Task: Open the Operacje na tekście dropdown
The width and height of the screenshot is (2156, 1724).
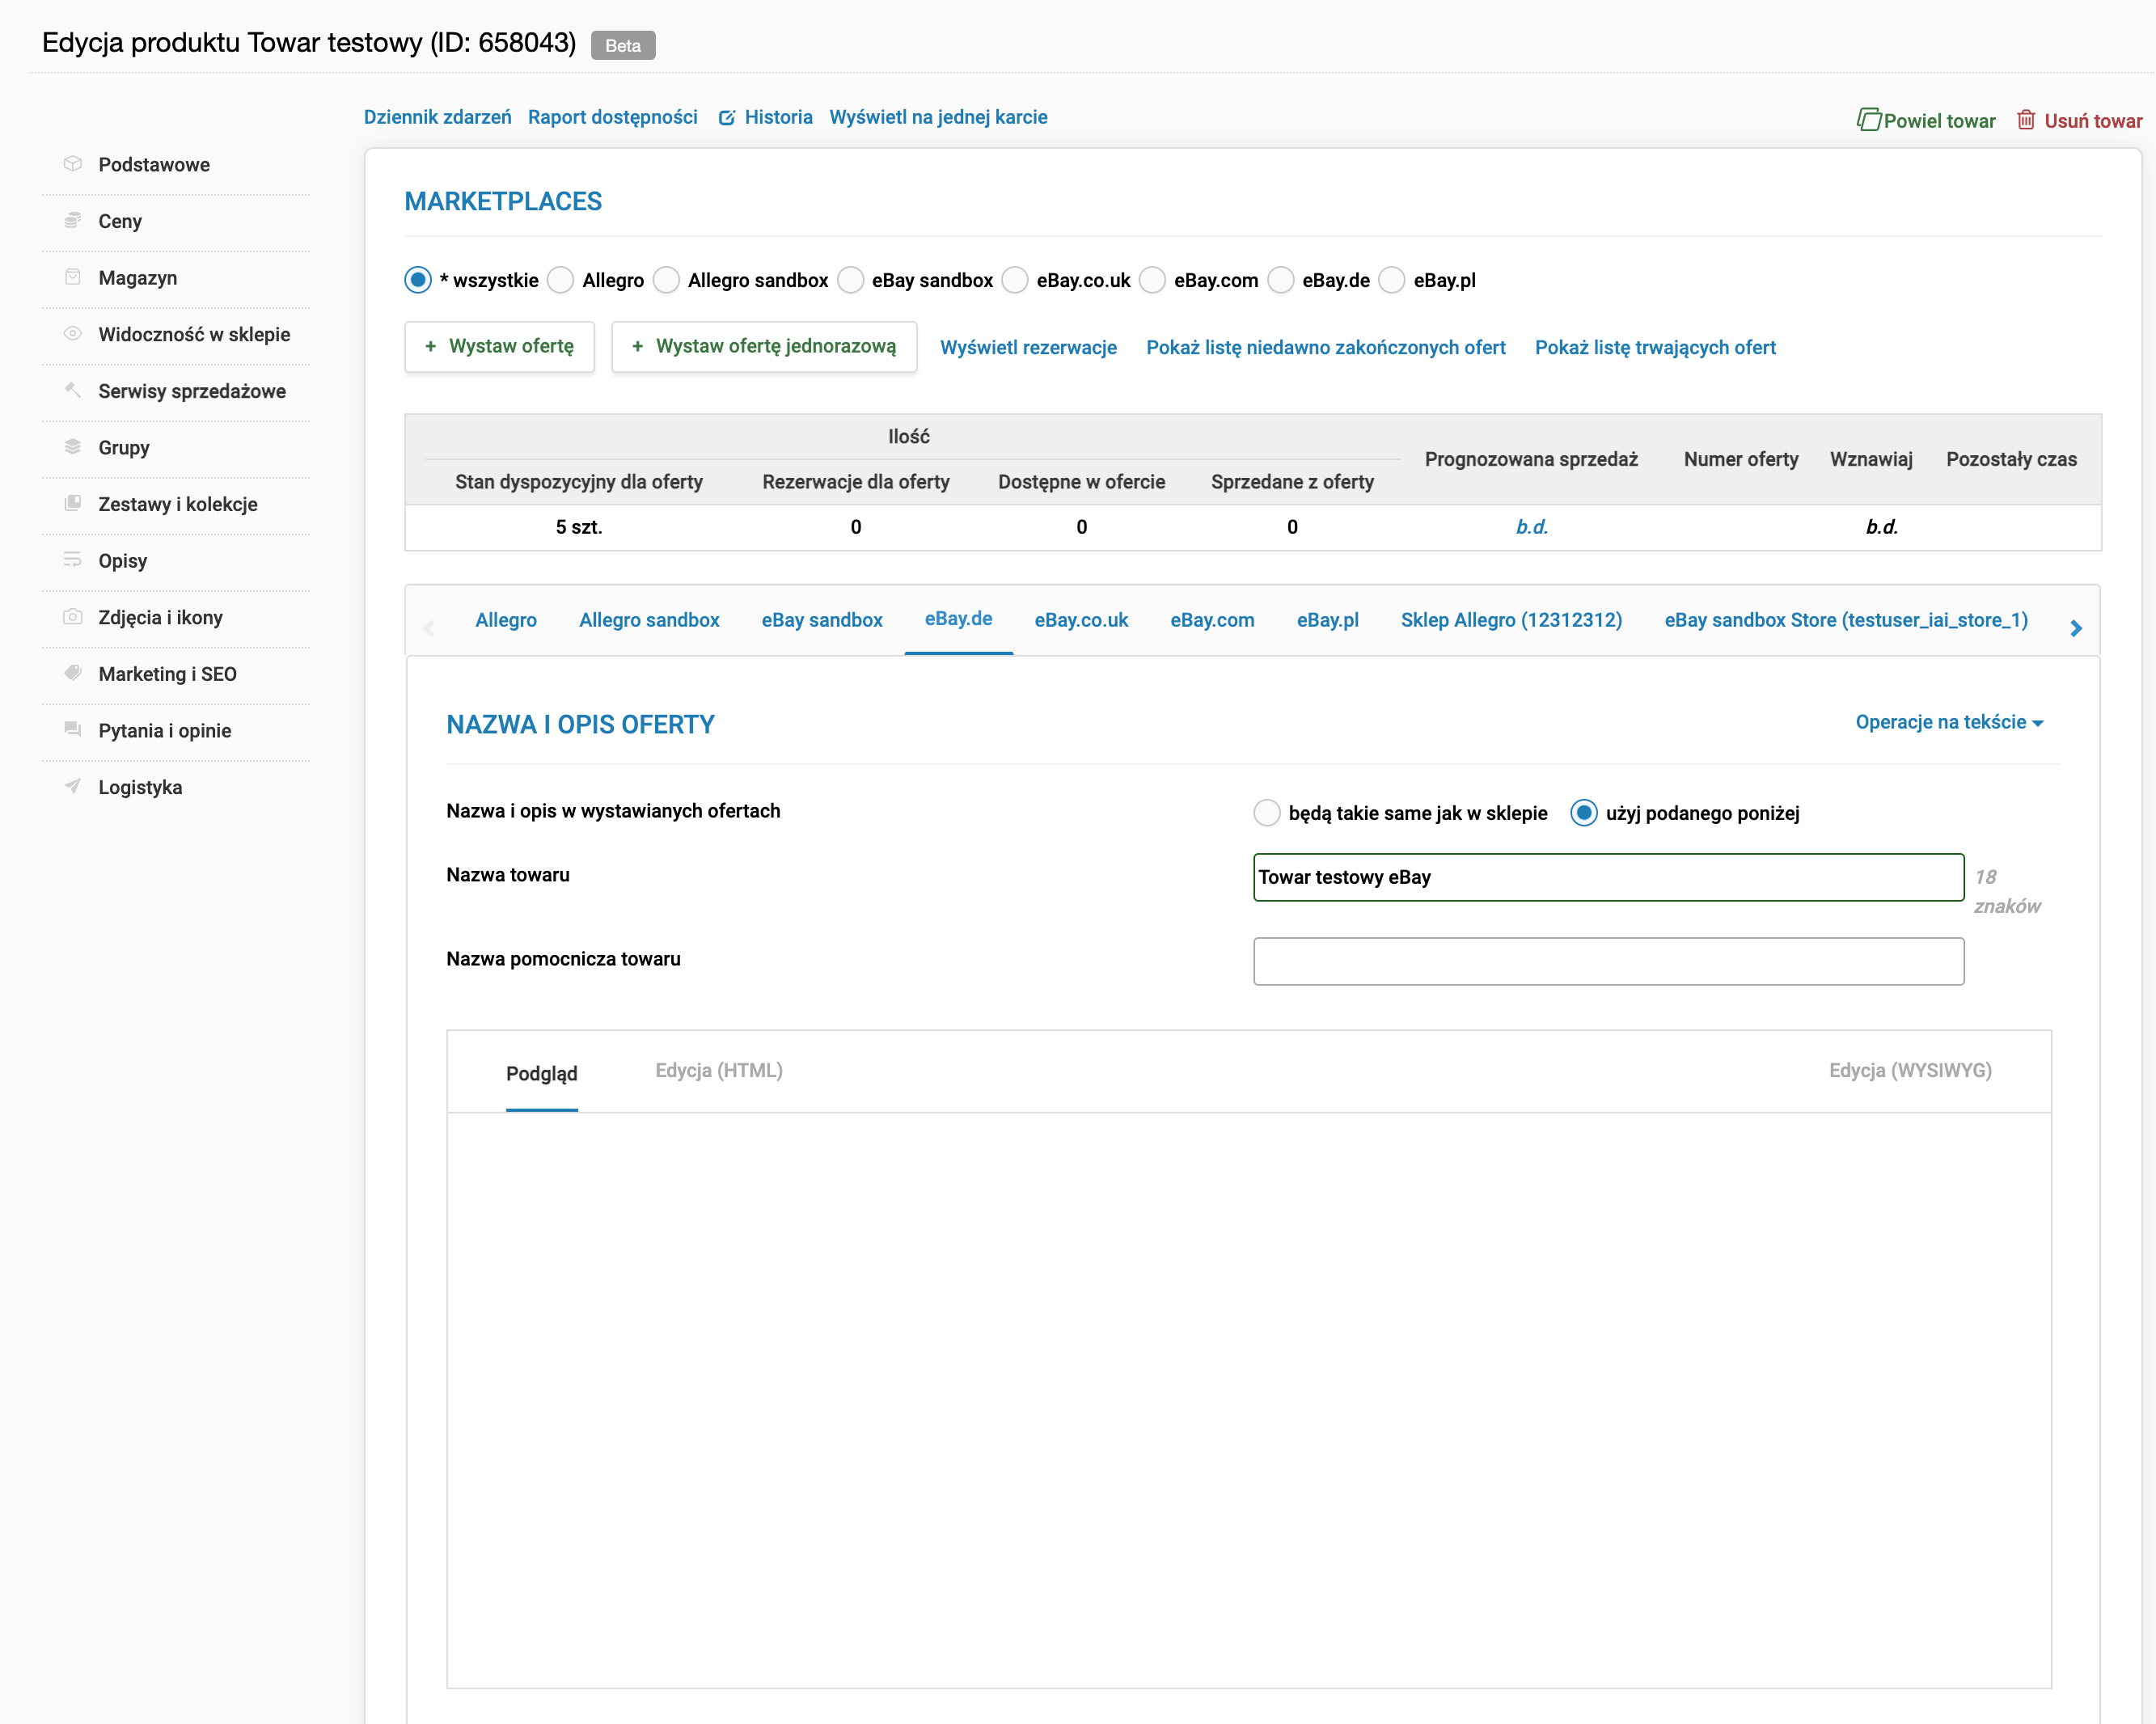Action: [1949, 722]
